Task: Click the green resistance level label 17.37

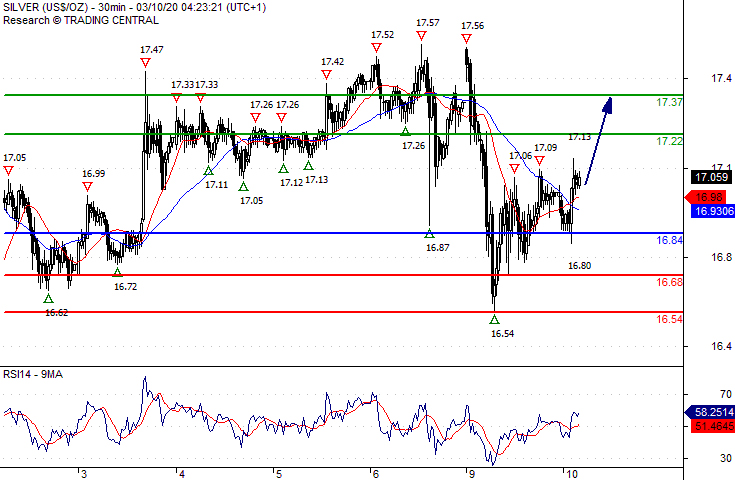Action: [669, 102]
